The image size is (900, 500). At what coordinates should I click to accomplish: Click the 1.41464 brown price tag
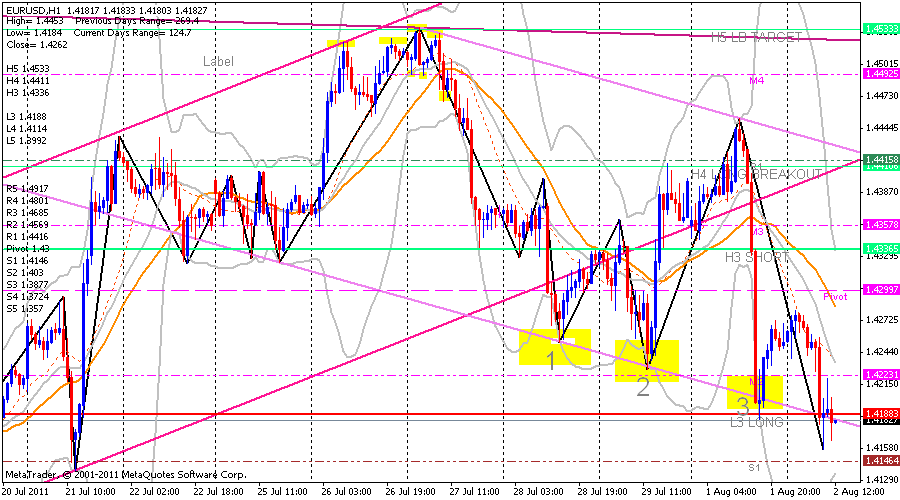tap(878, 459)
